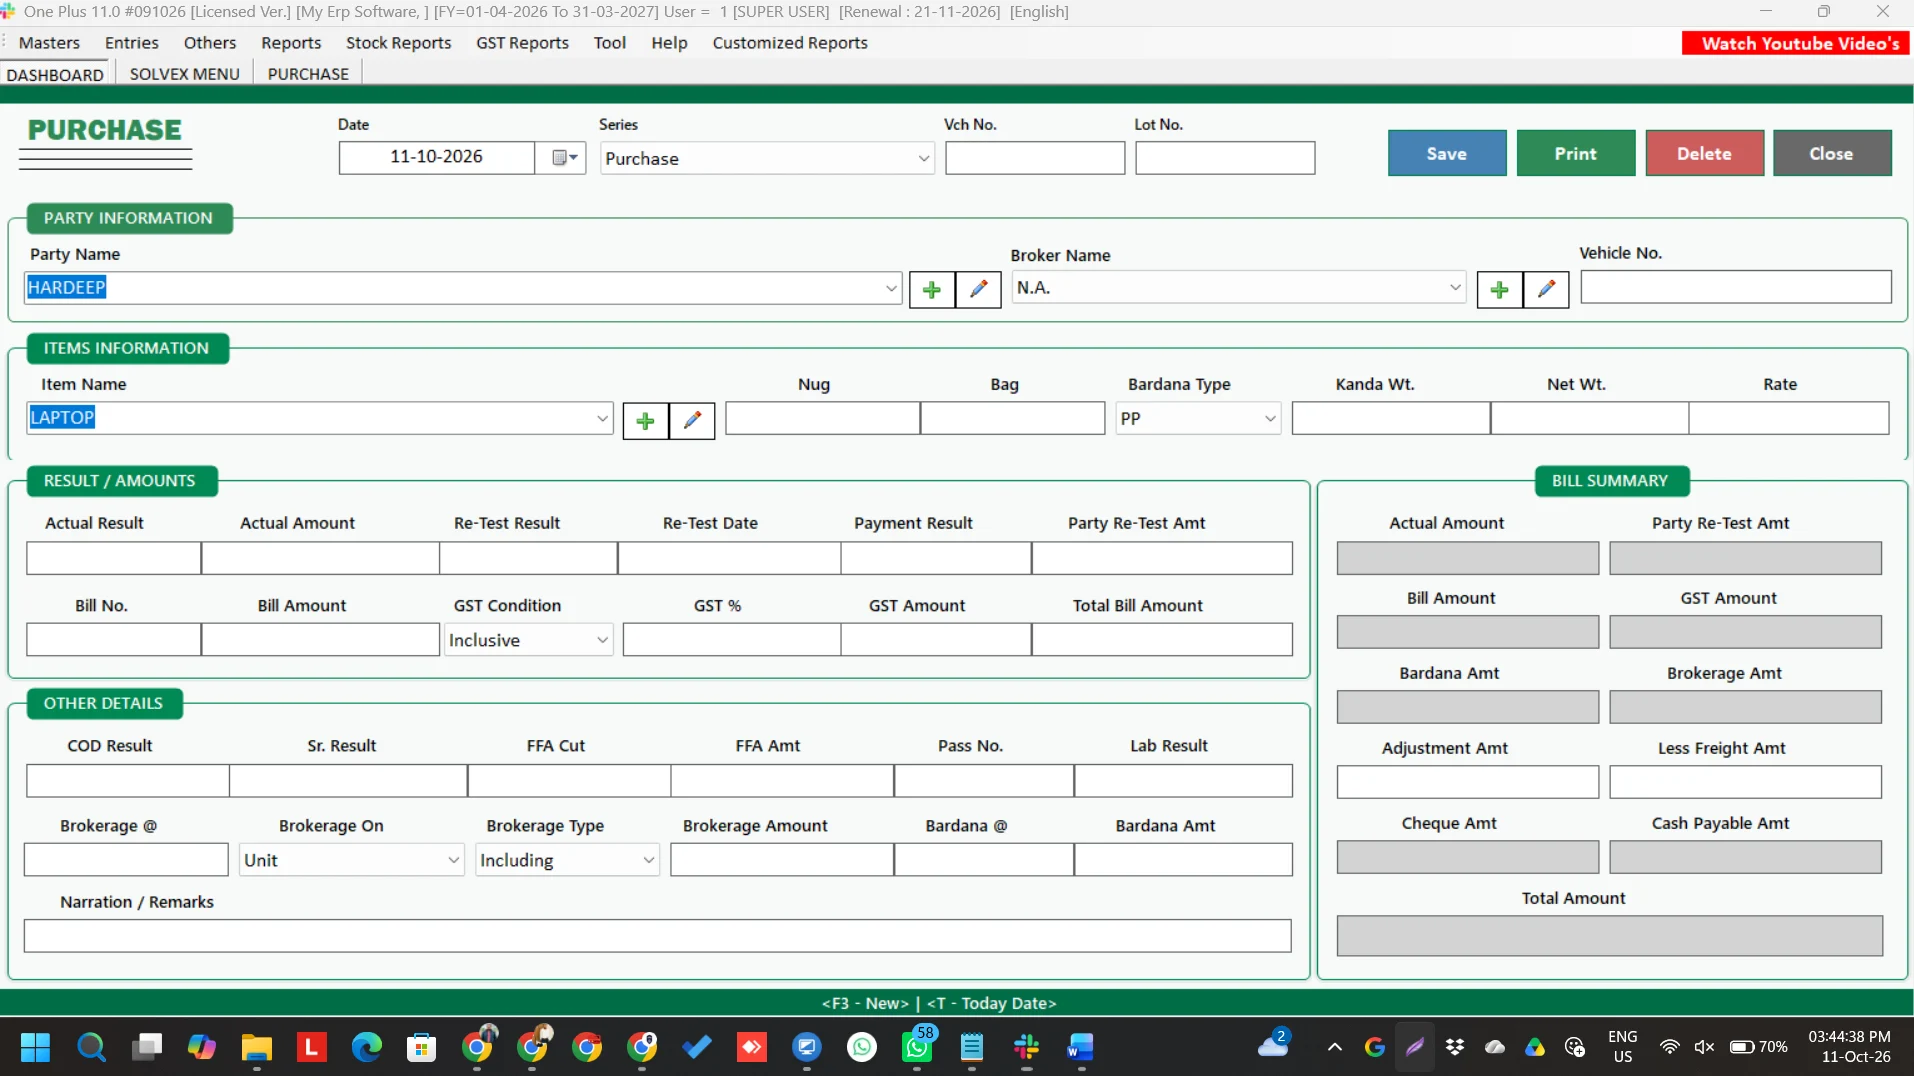The height and width of the screenshot is (1076, 1914).
Task: Open the date picker calendar icon
Action: coord(565,158)
